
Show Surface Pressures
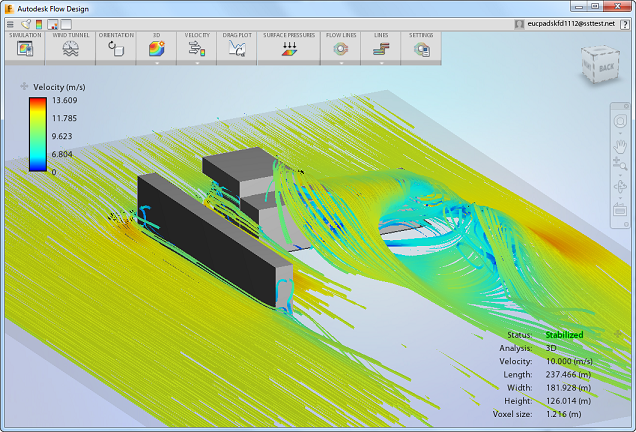288,48
